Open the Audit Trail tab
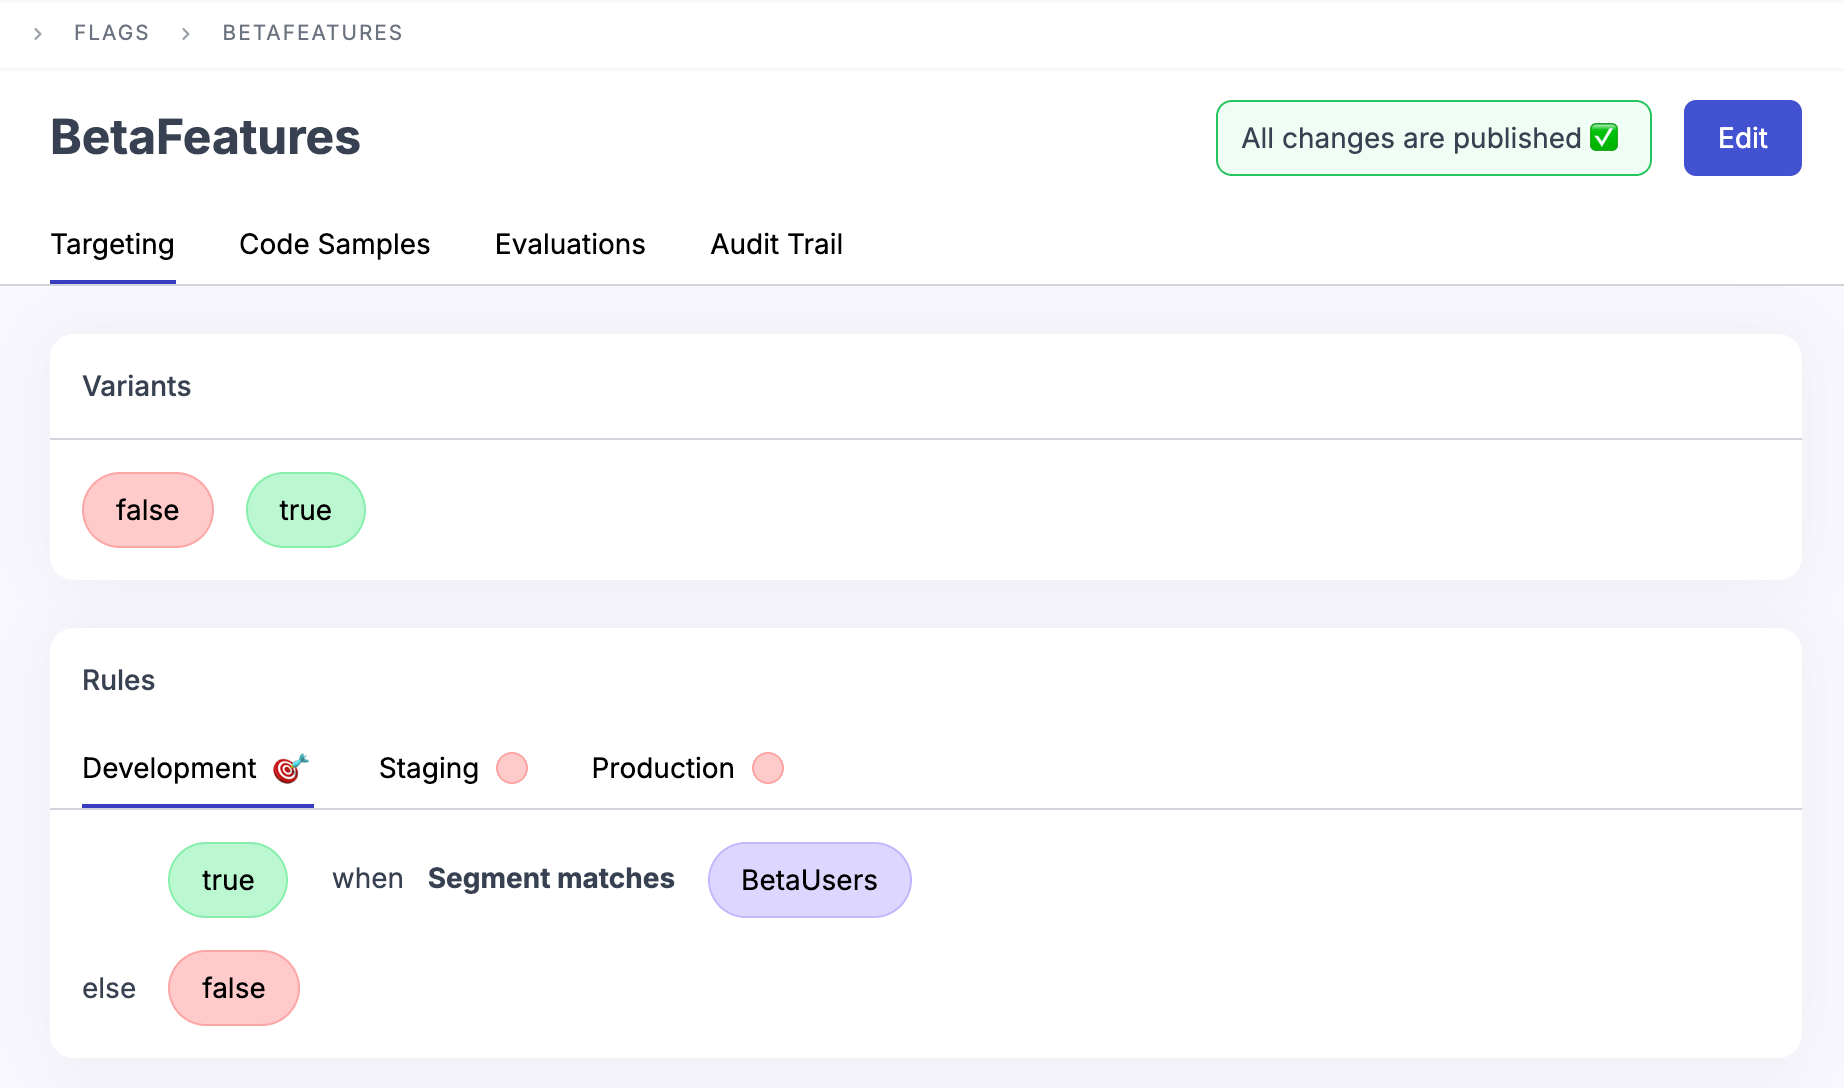Image resolution: width=1844 pixels, height=1088 pixels. coord(776,244)
